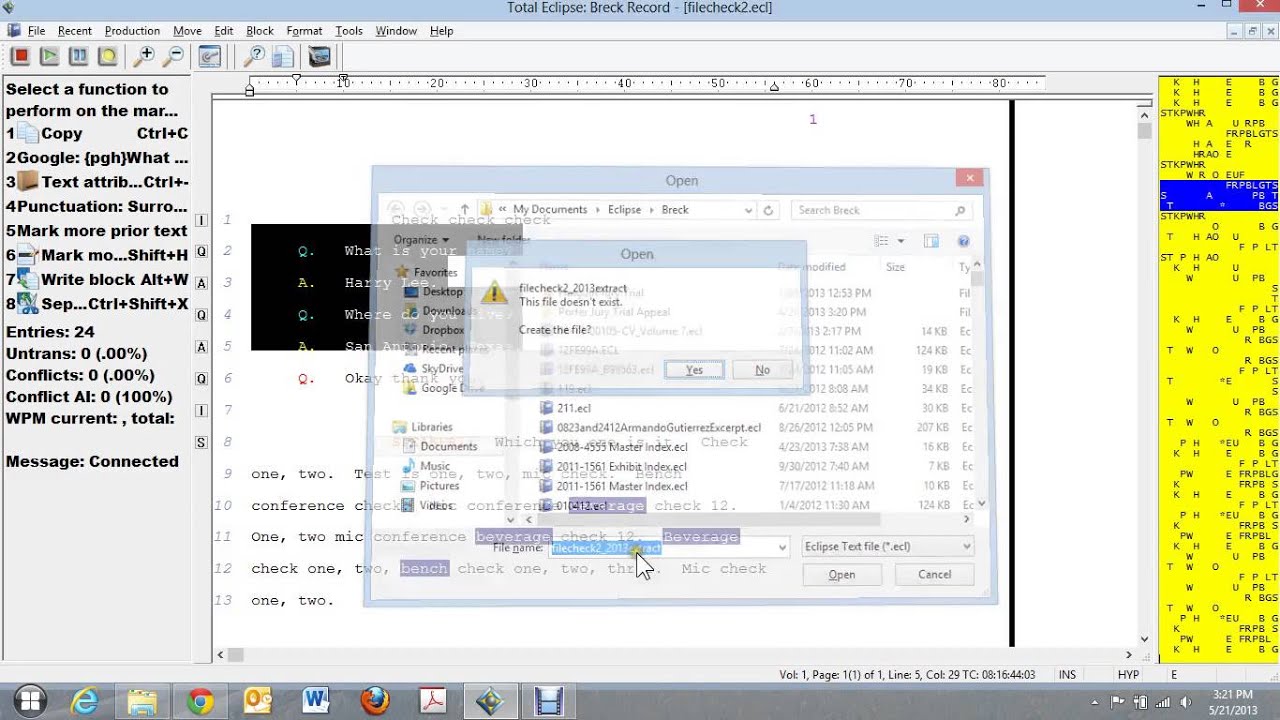Select Mark more prior text function

tap(97, 230)
